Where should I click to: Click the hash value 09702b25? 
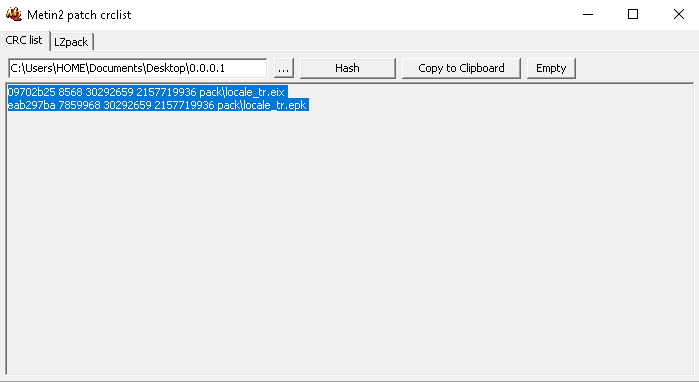pos(32,92)
